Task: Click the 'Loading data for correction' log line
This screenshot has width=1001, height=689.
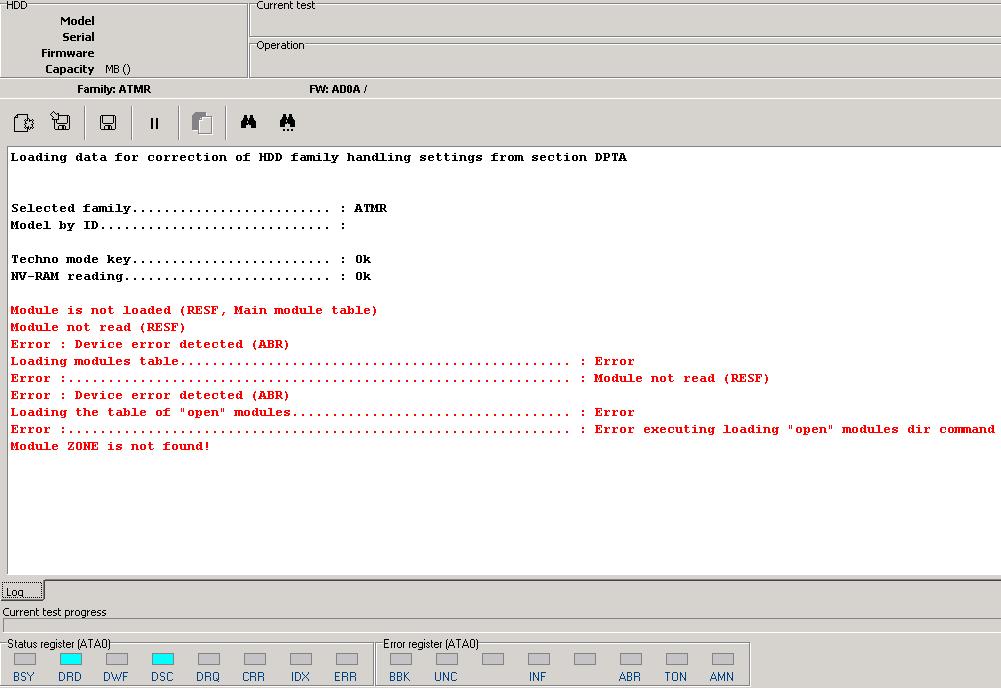Action: (319, 157)
